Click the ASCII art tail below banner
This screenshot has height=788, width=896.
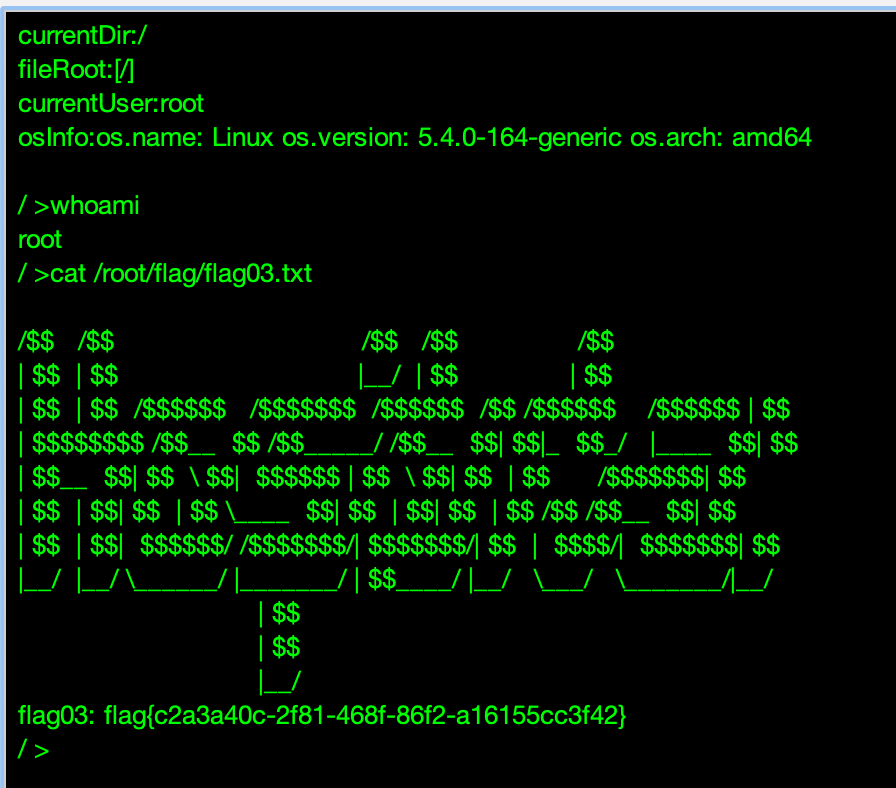coord(279,646)
